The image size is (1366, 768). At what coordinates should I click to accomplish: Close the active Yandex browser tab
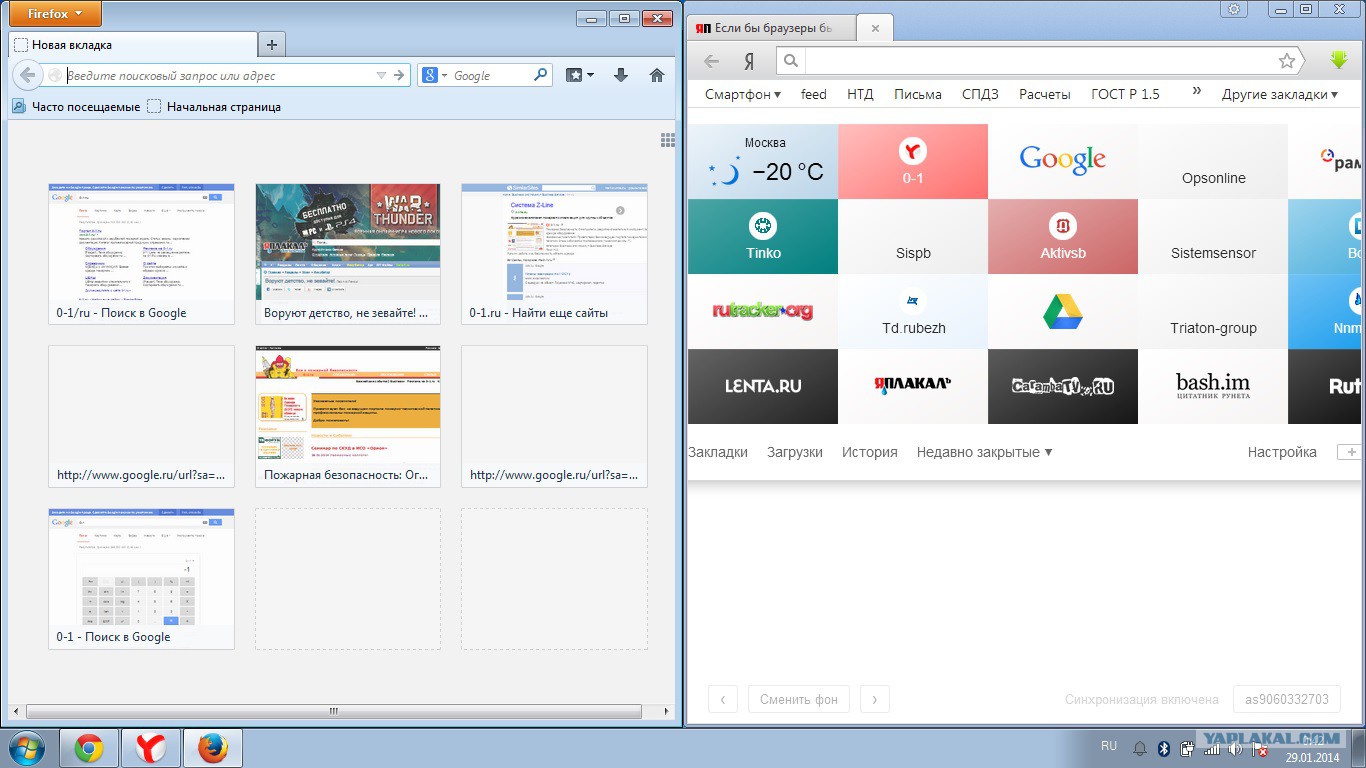pyautogui.click(x=875, y=28)
